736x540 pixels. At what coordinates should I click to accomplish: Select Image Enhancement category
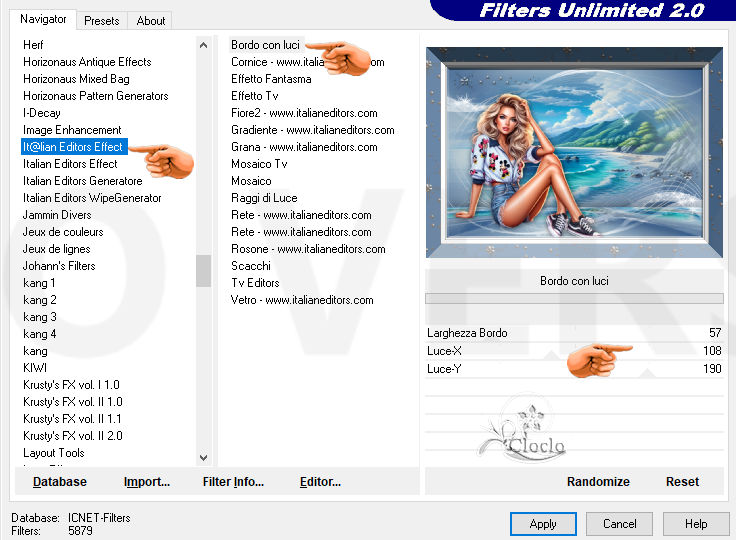72,130
